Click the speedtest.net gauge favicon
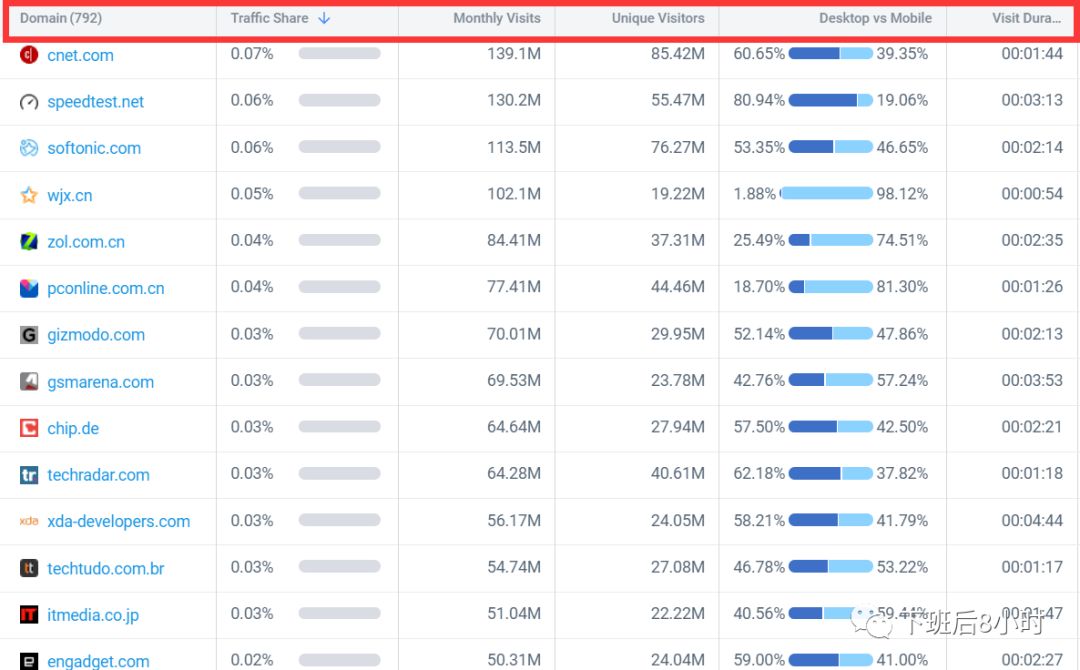This screenshot has height=670, width=1080. coord(29,102)
